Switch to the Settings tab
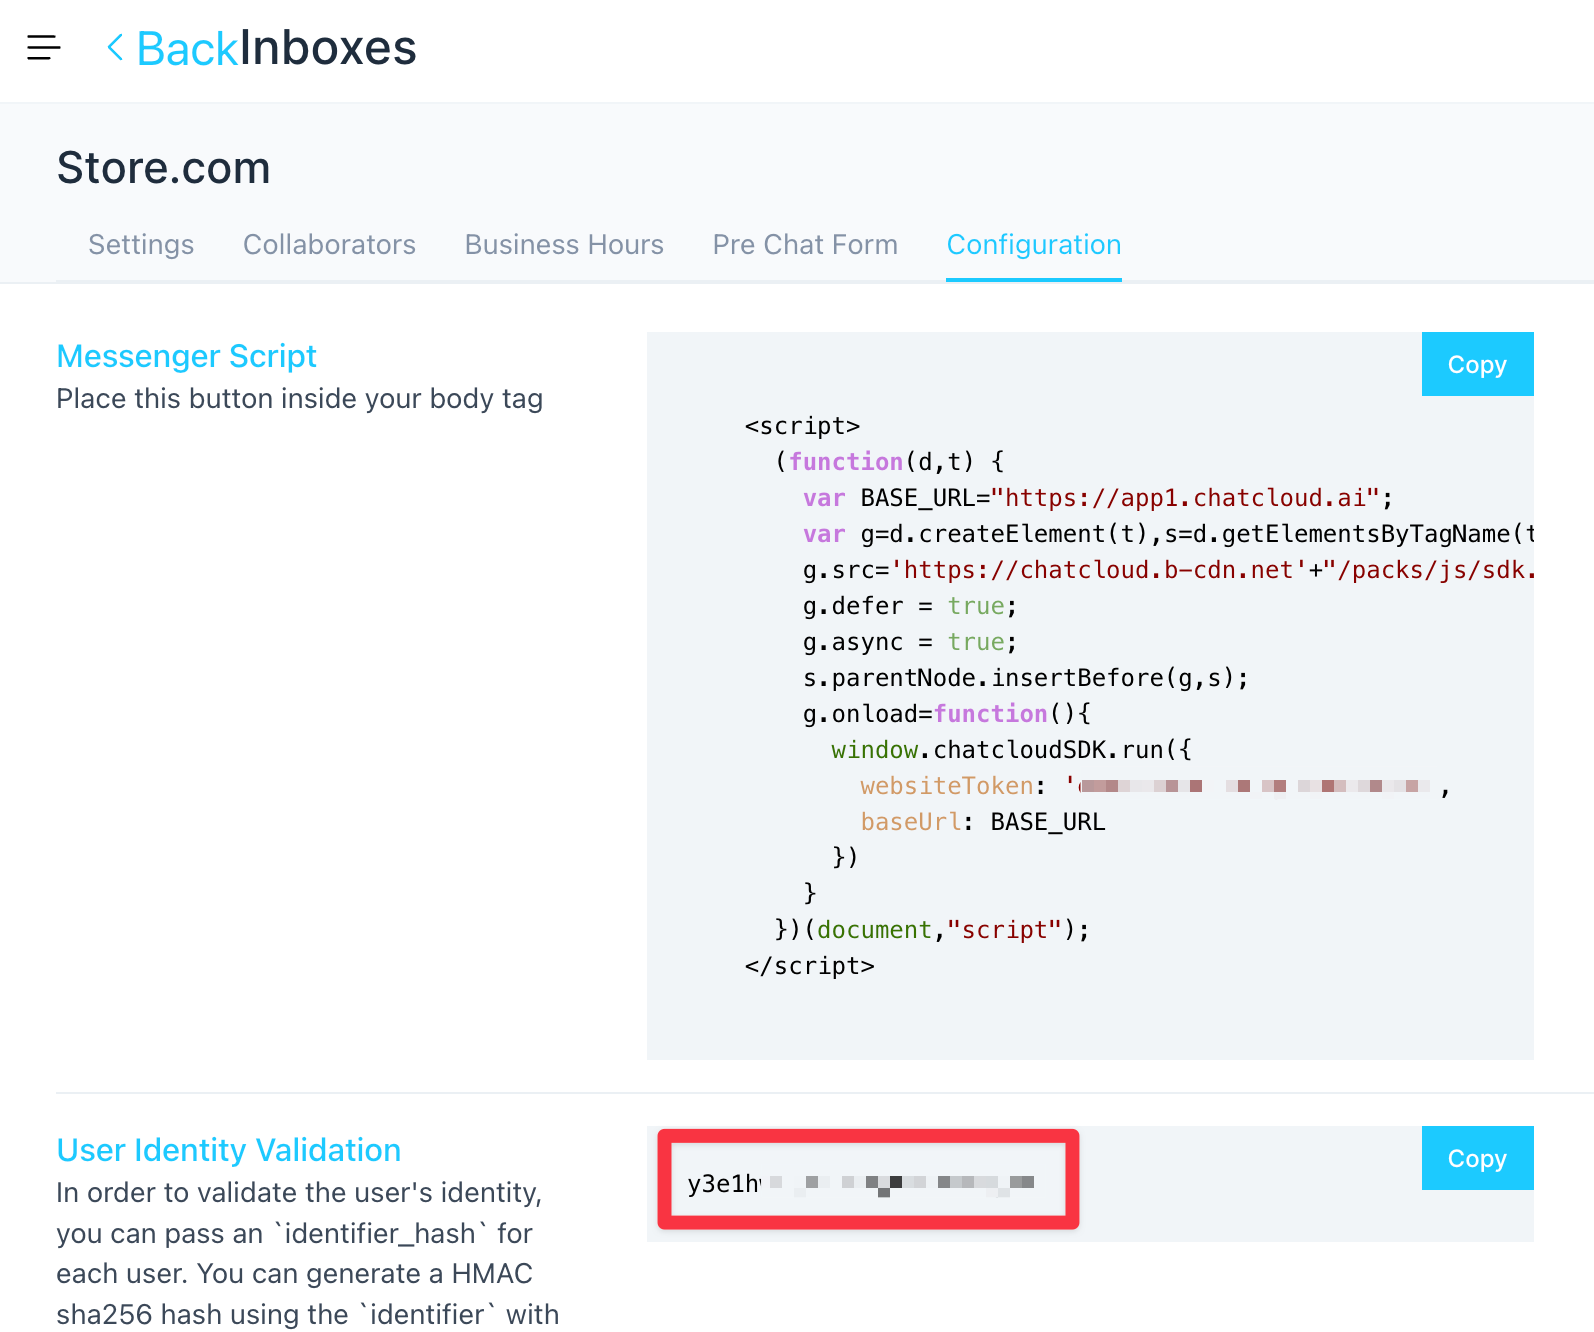 coord(141,245)
